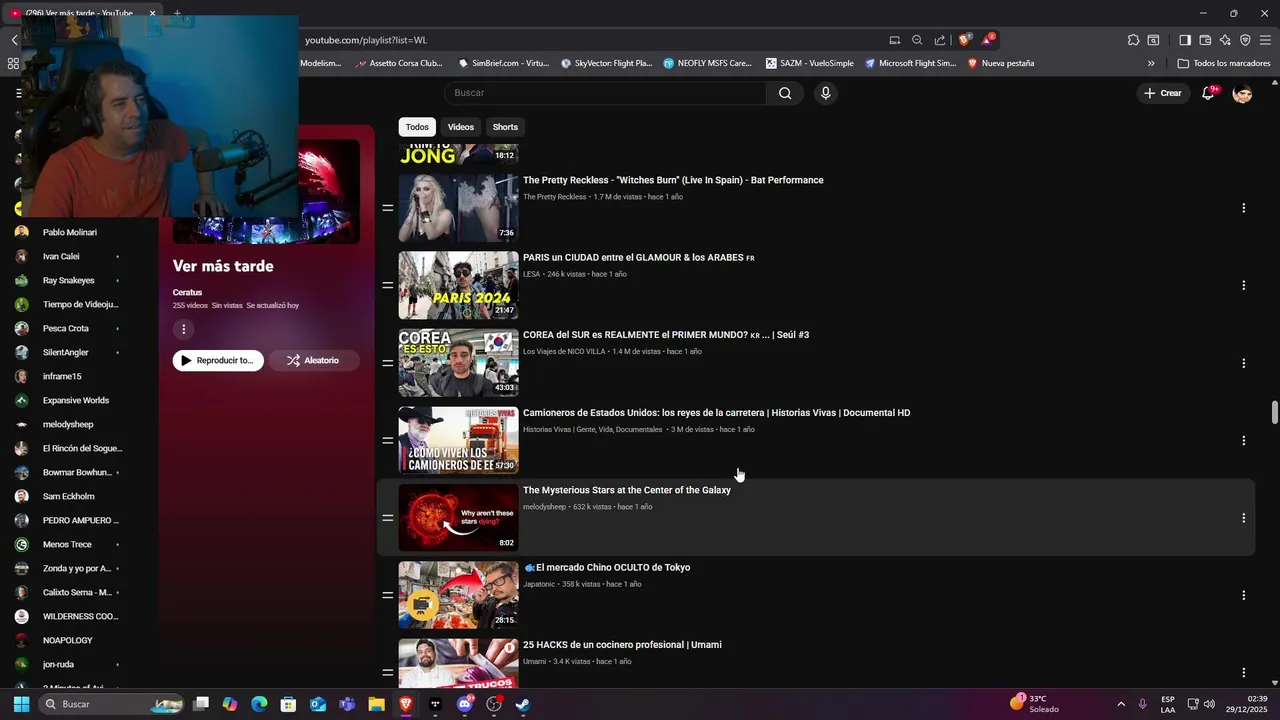Click the Windows Start button

(x=21, y=704)
